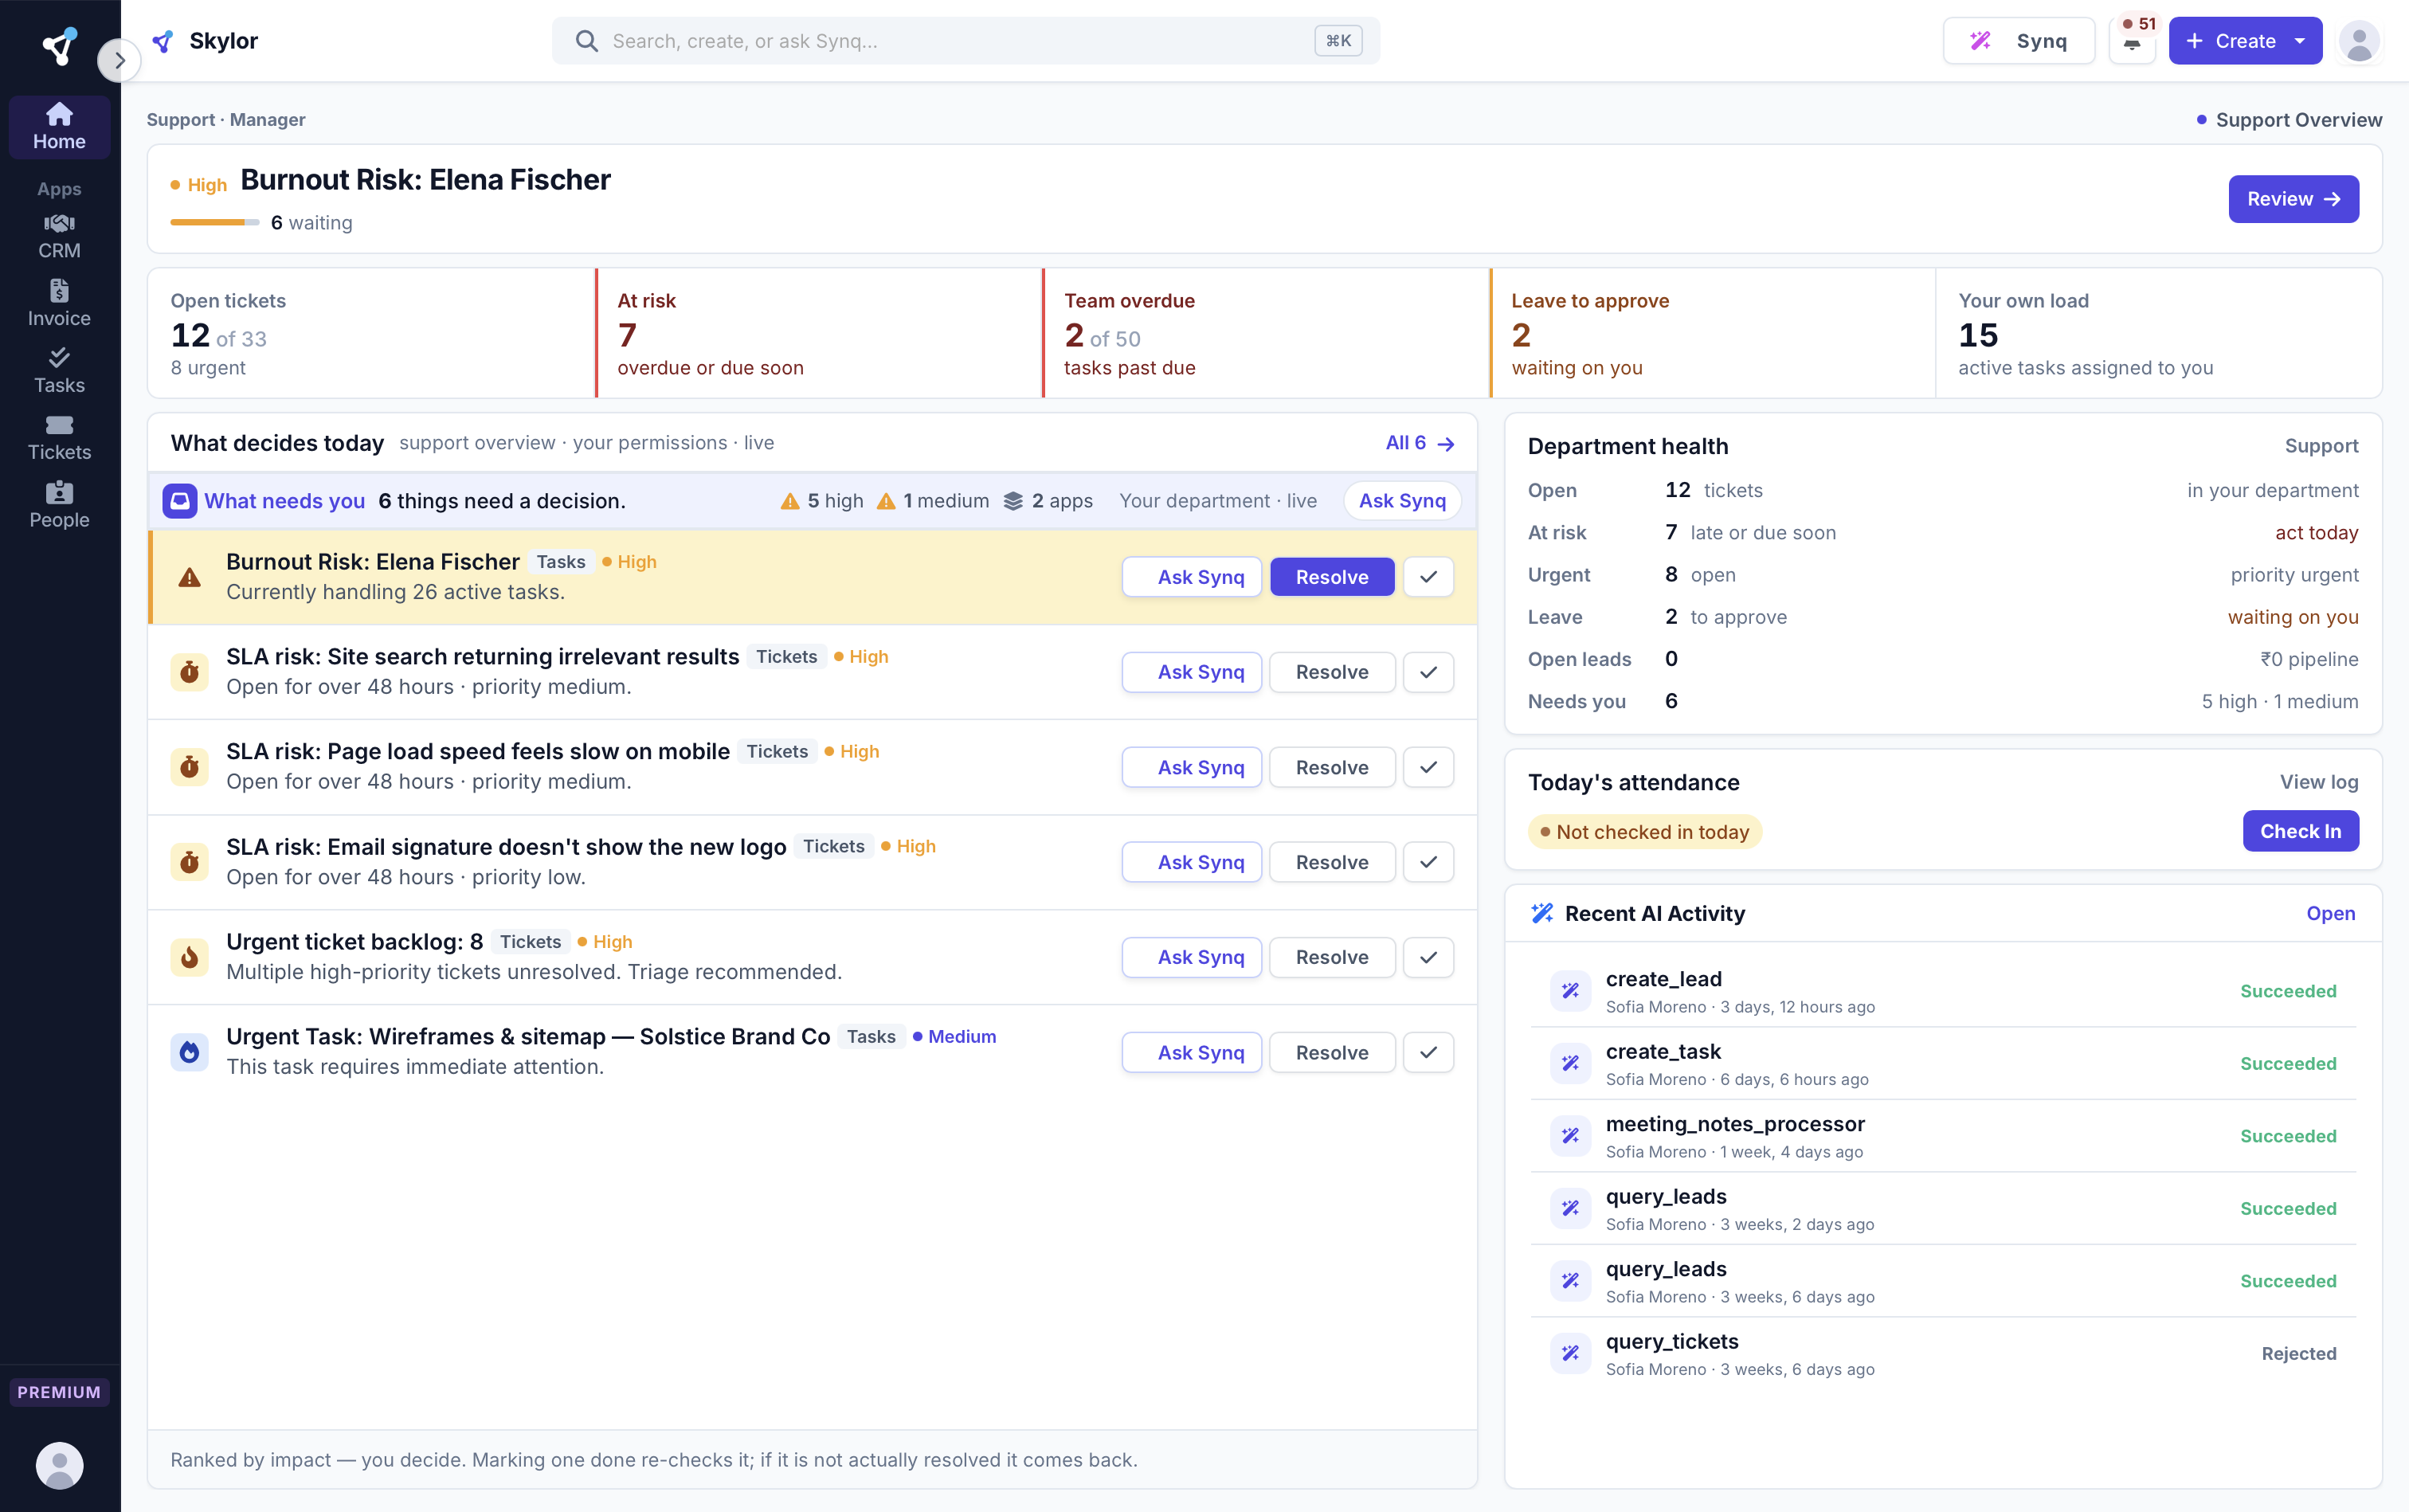The width and height of the screenshot is (2409, 1512).
Task: Click the flame icon on Urgent ticket backlog row
Action: (189, 957)
